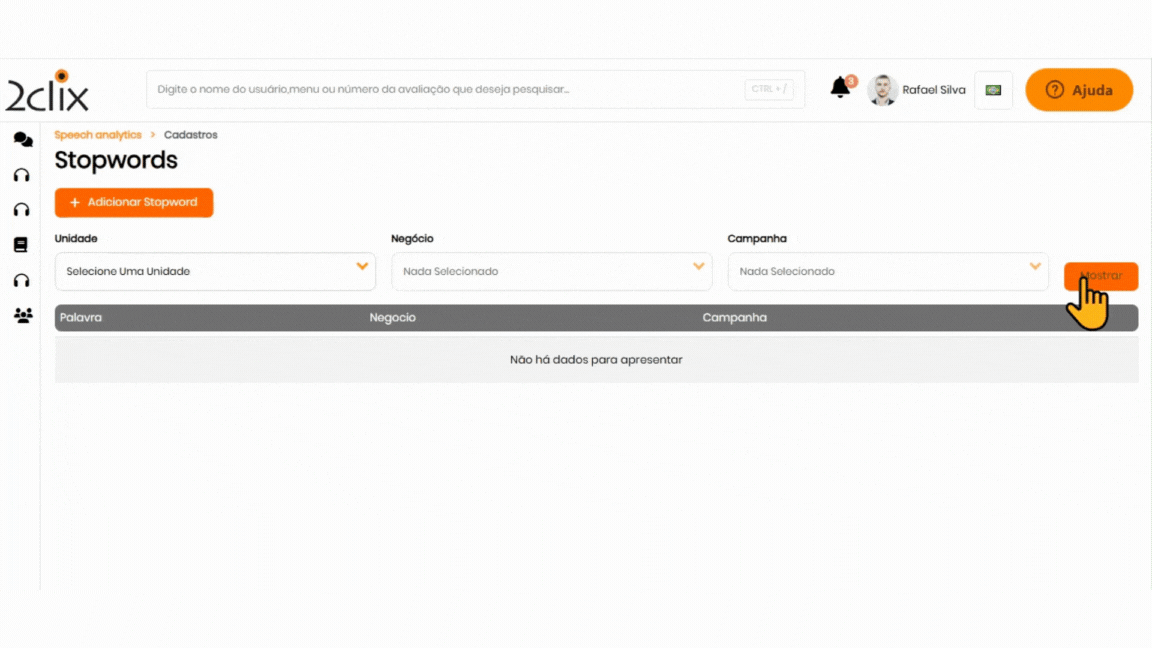Click headphones icon directly above the book icon

21,210
